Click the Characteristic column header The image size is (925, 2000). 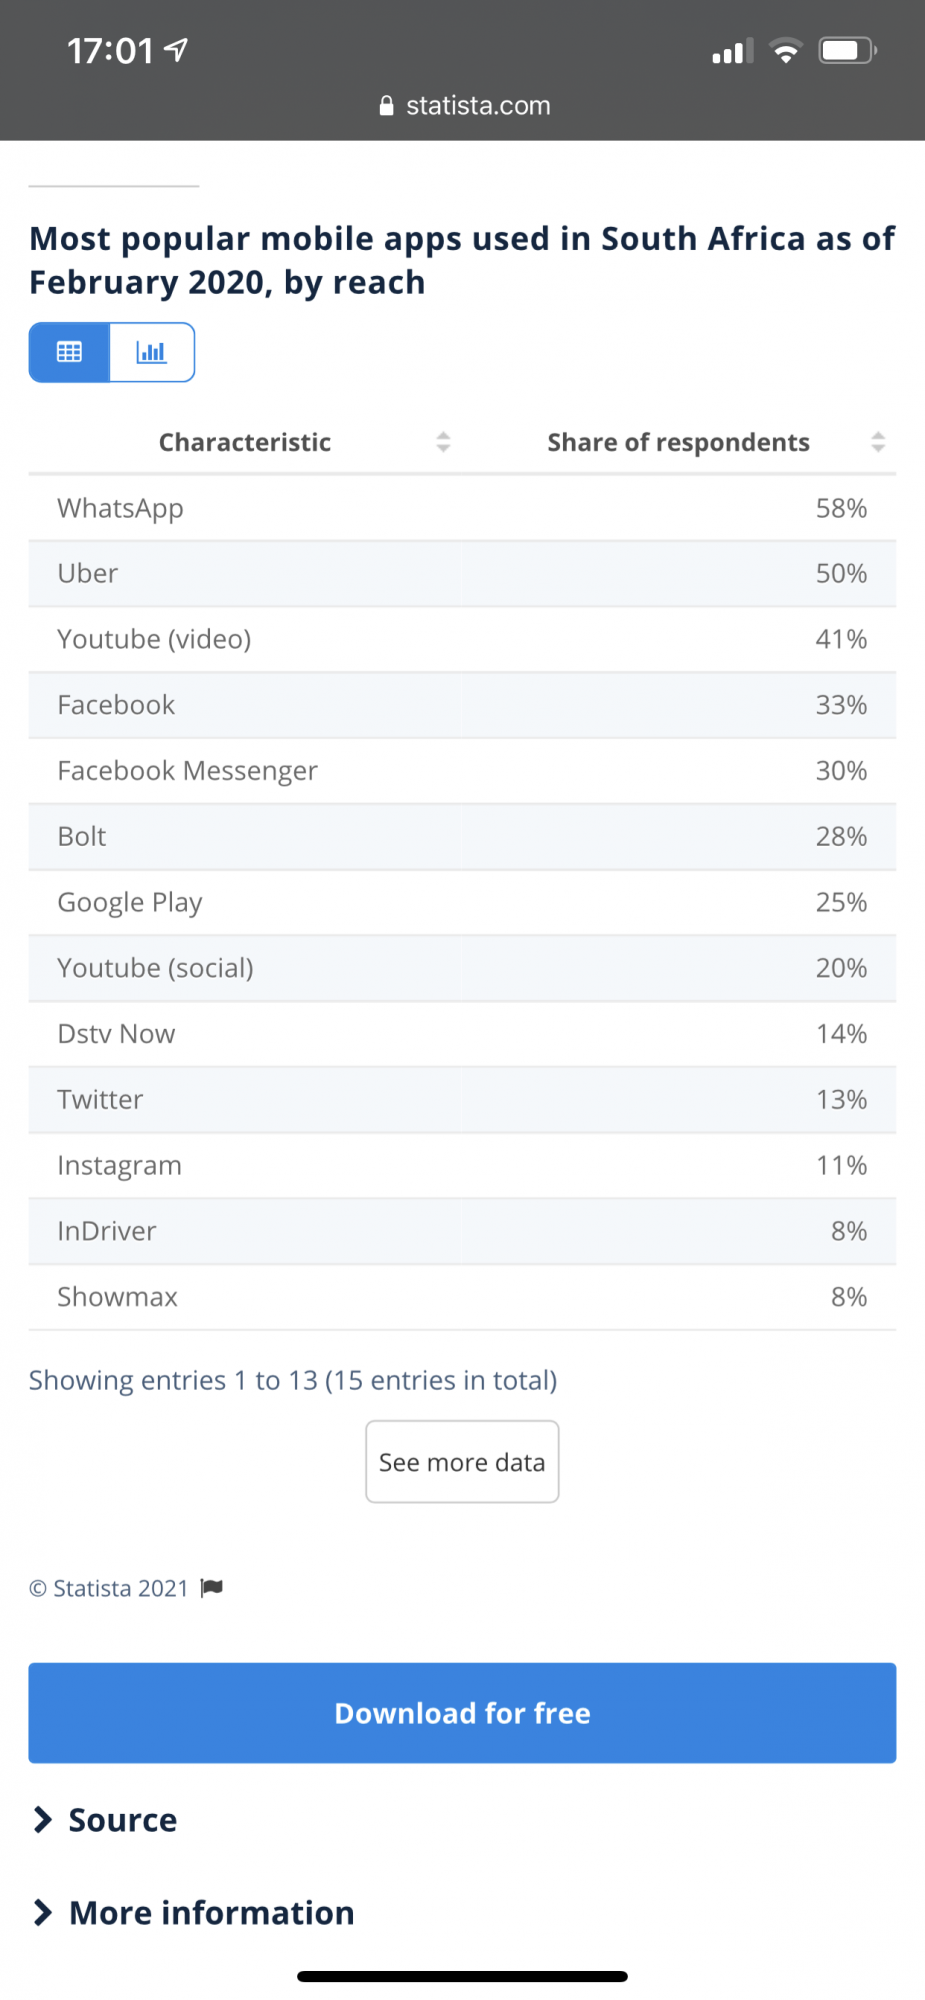245,442
